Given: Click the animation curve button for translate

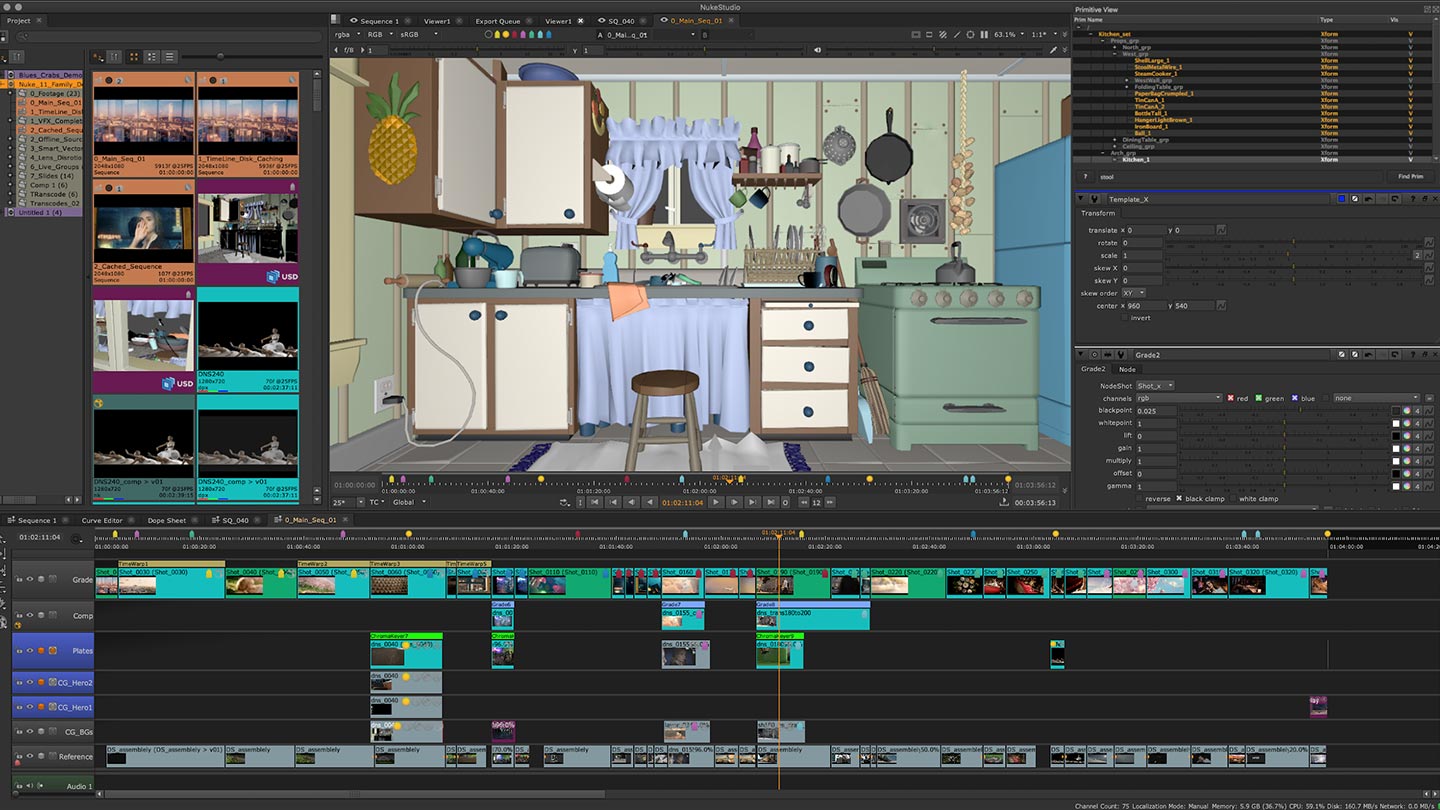Looking at the screenshot, I should pos(1221,230).
